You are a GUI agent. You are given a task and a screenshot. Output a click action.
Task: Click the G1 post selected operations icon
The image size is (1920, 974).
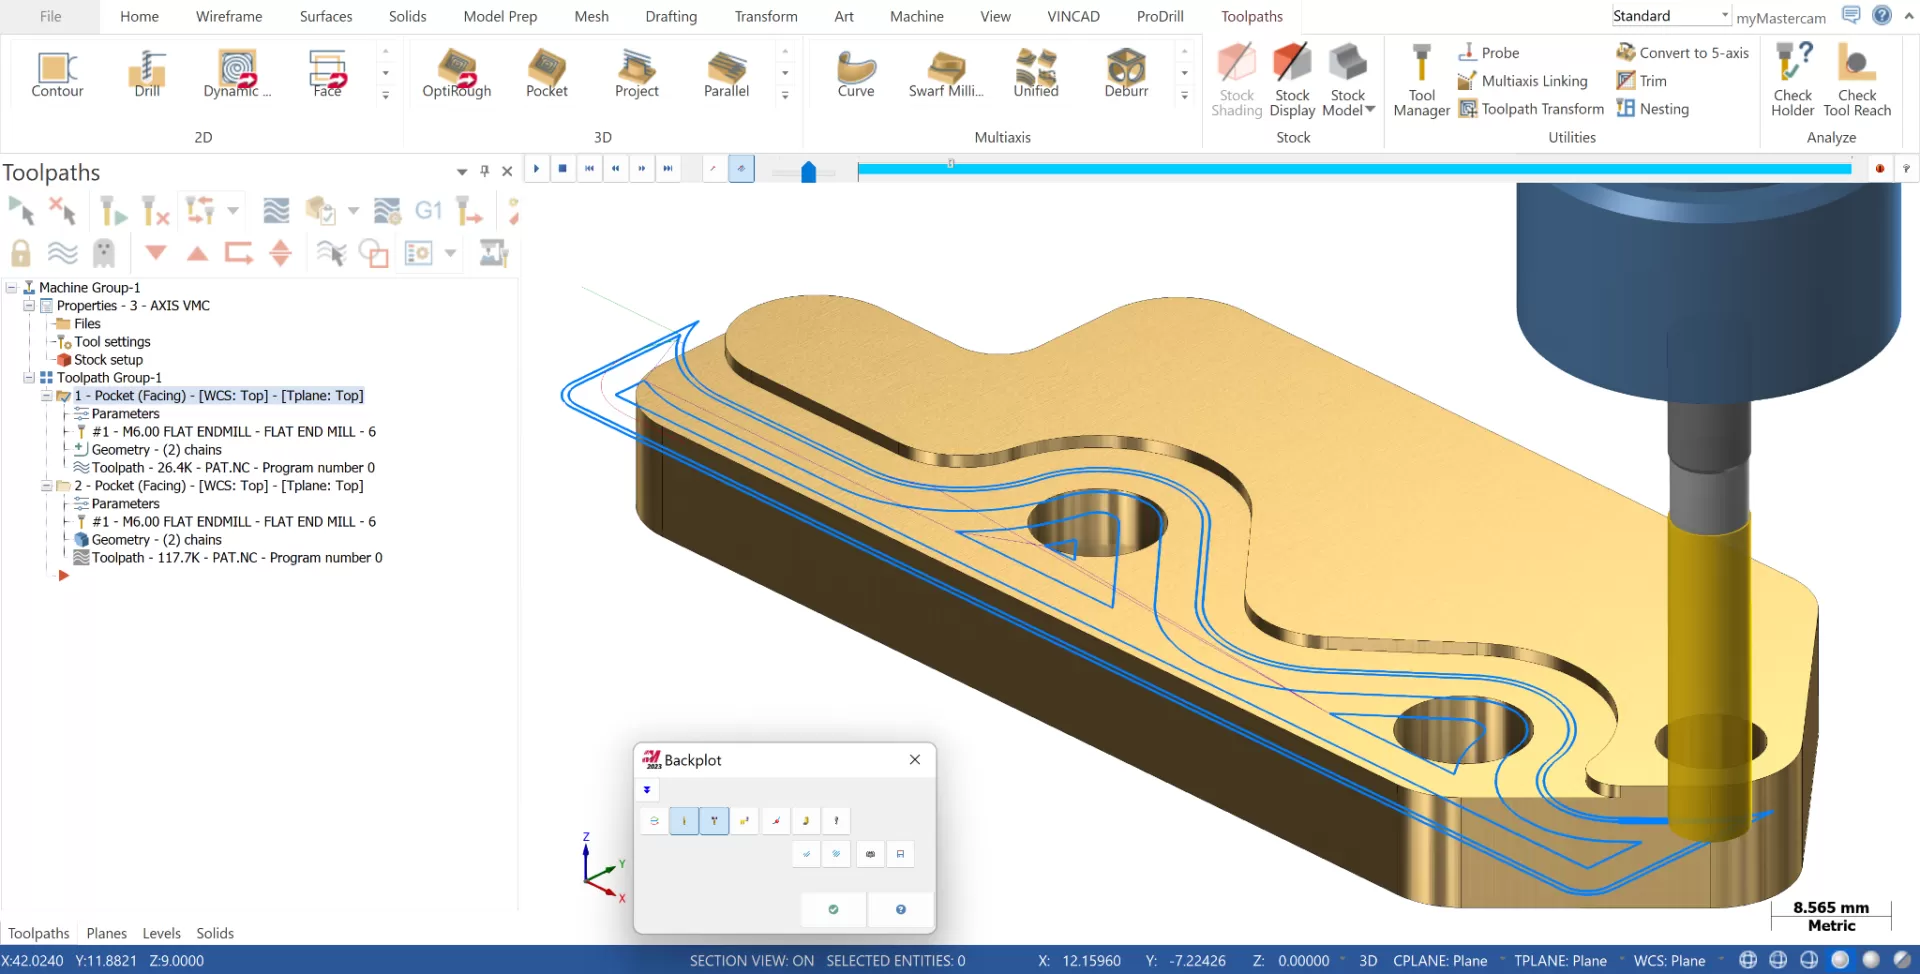[428, 210]
